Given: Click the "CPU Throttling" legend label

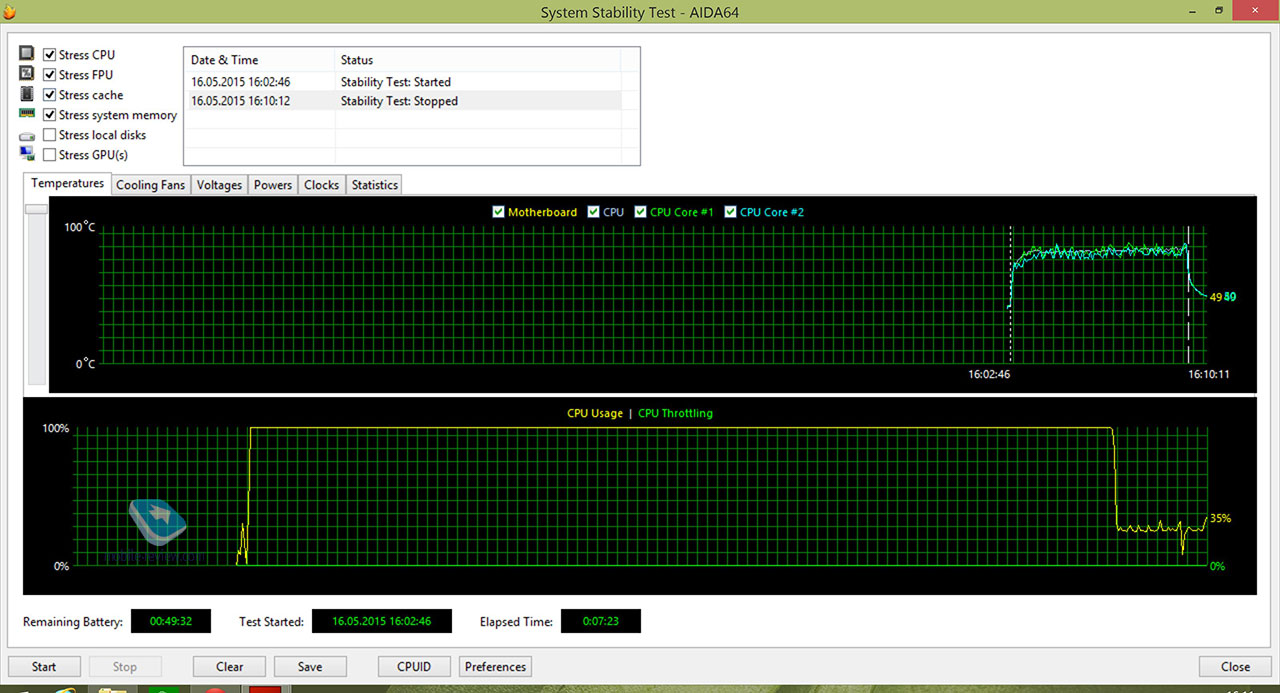Looking at the screenshot, I should pyautogui.click(x=675, y=413).
